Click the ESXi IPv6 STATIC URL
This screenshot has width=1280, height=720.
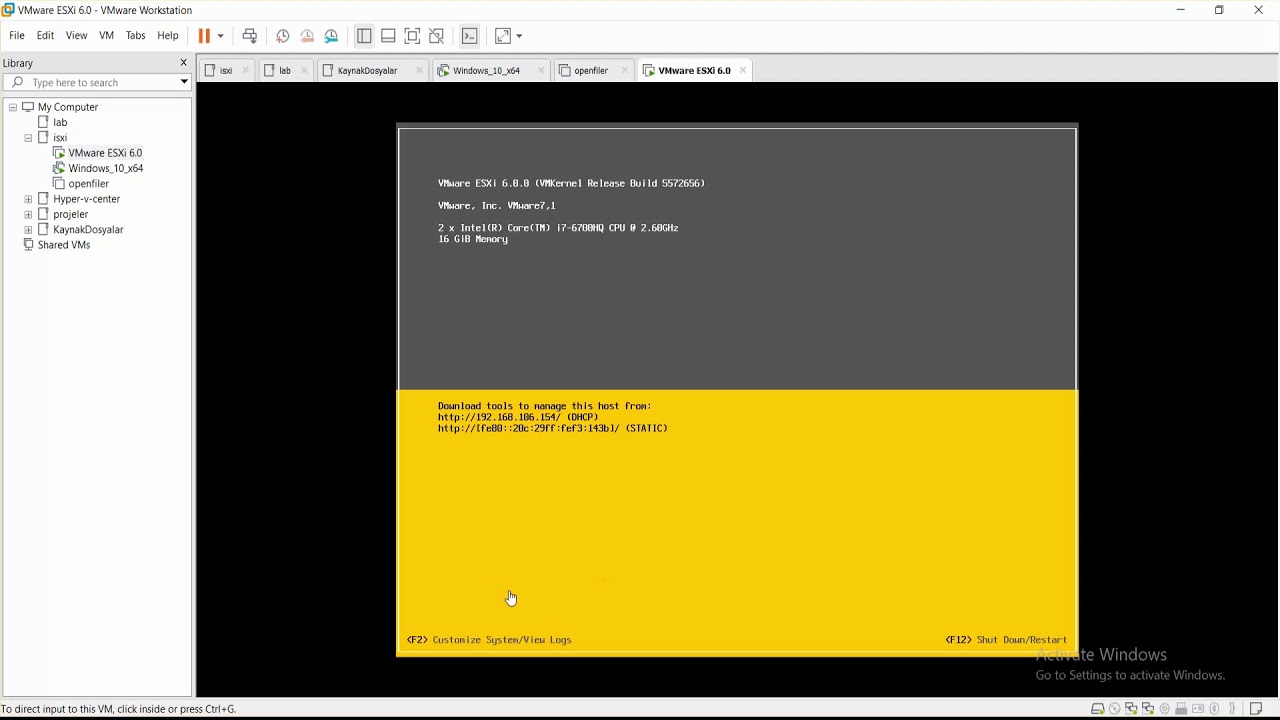553,429
